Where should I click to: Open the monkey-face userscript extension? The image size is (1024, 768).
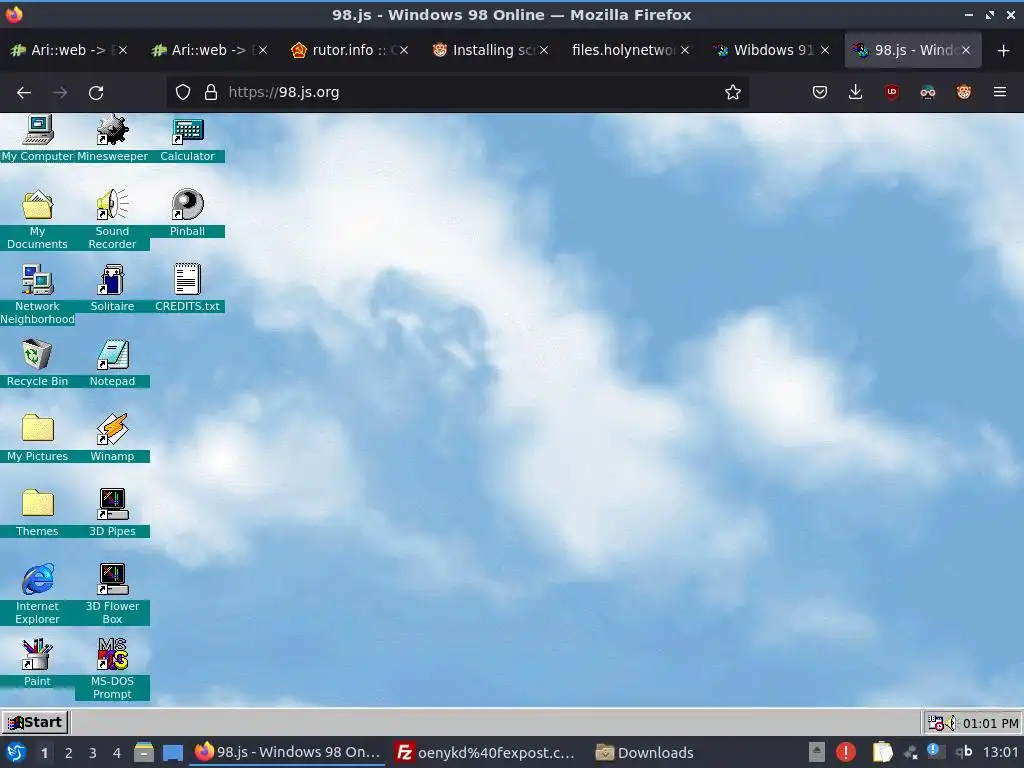[x=964, y=92]
